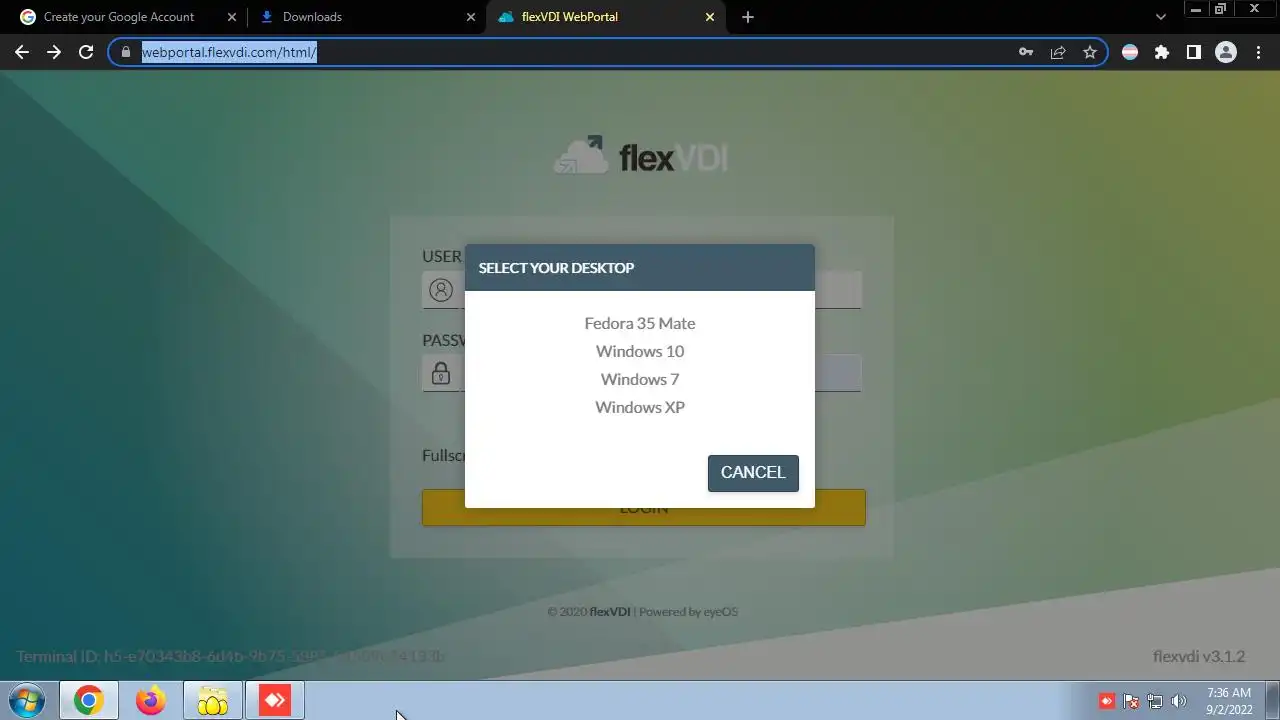Select Fedora 35 Mate desktop

click(640, 323)
